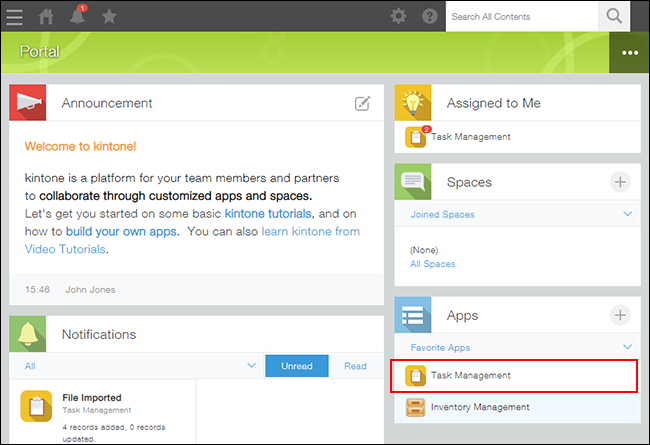650x445 pixels.
Task: Open the portal options ellipsis menu
Action: pyautogui.click(x=629, y=52)
